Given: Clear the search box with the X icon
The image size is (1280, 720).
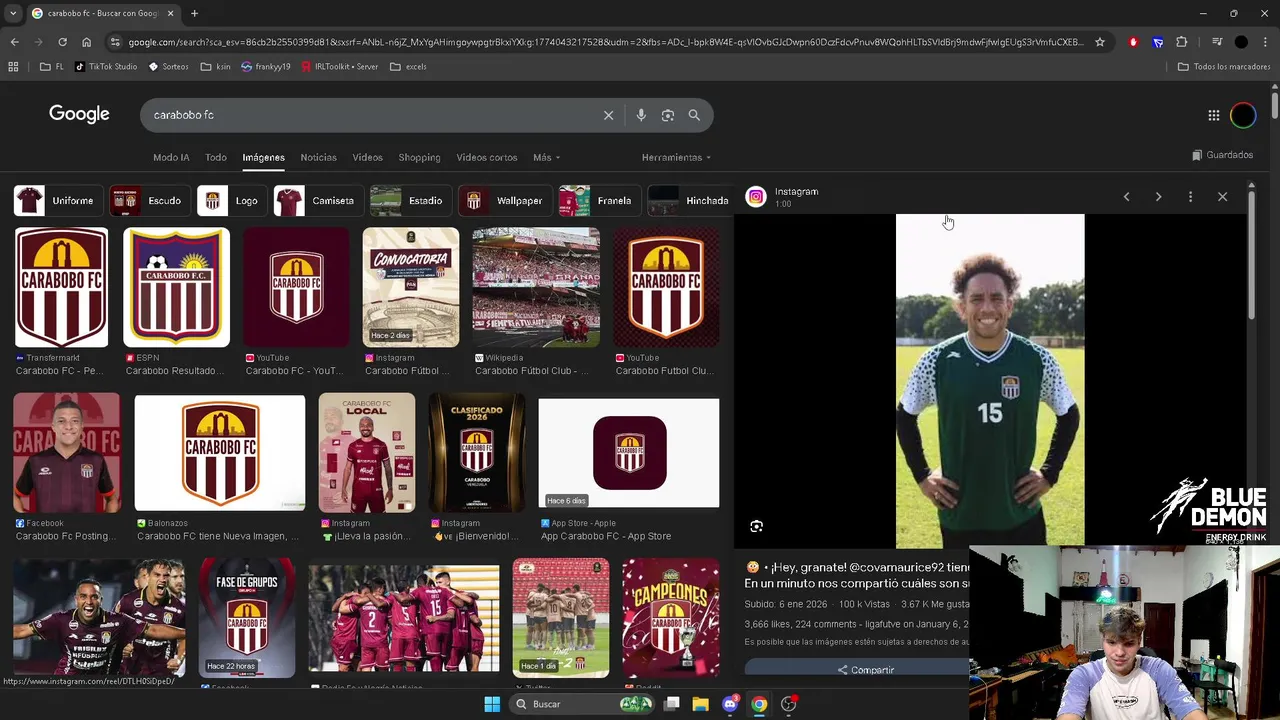Looking at the screenshot, I should pos(608,115).
